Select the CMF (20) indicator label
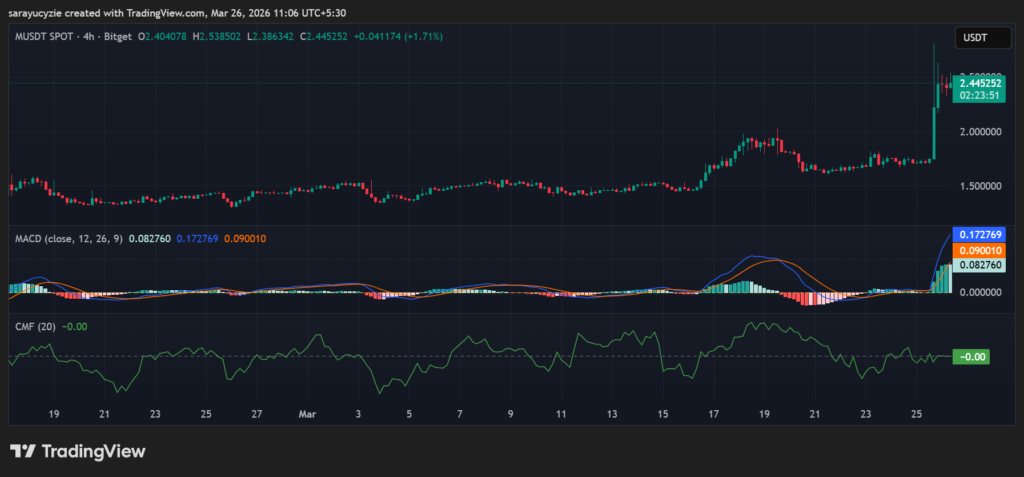This screenshot has height=477, width=1024. pyautogui.click(x=34, y=326)
